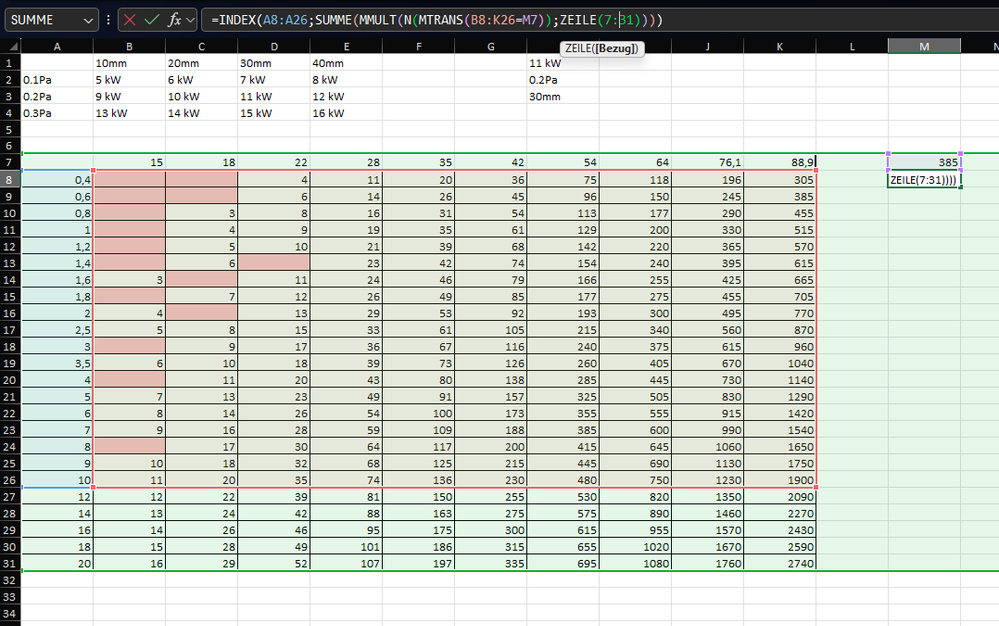Click the ZEILE([Bezug]) function tooltip
The image size is (999, 626).
[x=601, y=48]
